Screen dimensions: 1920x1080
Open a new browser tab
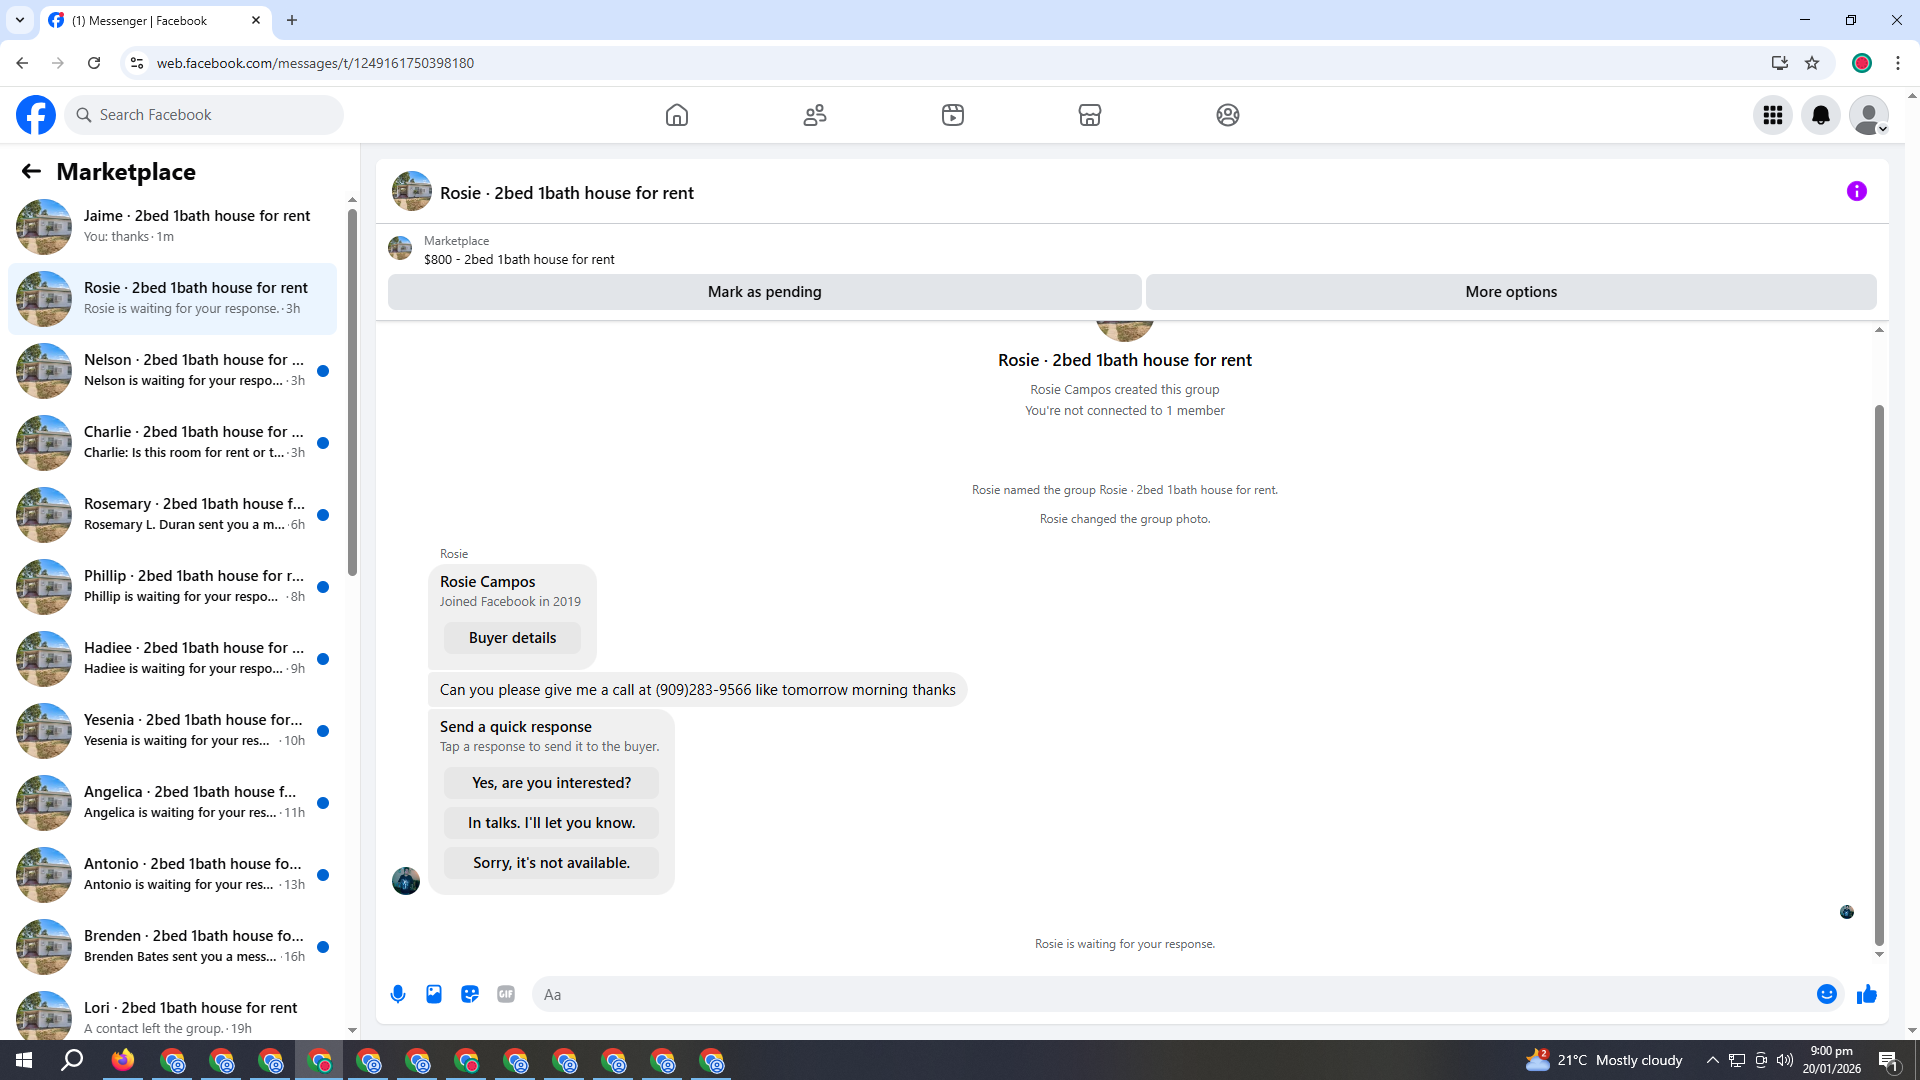pyautogui.click(x=292, y=20)
